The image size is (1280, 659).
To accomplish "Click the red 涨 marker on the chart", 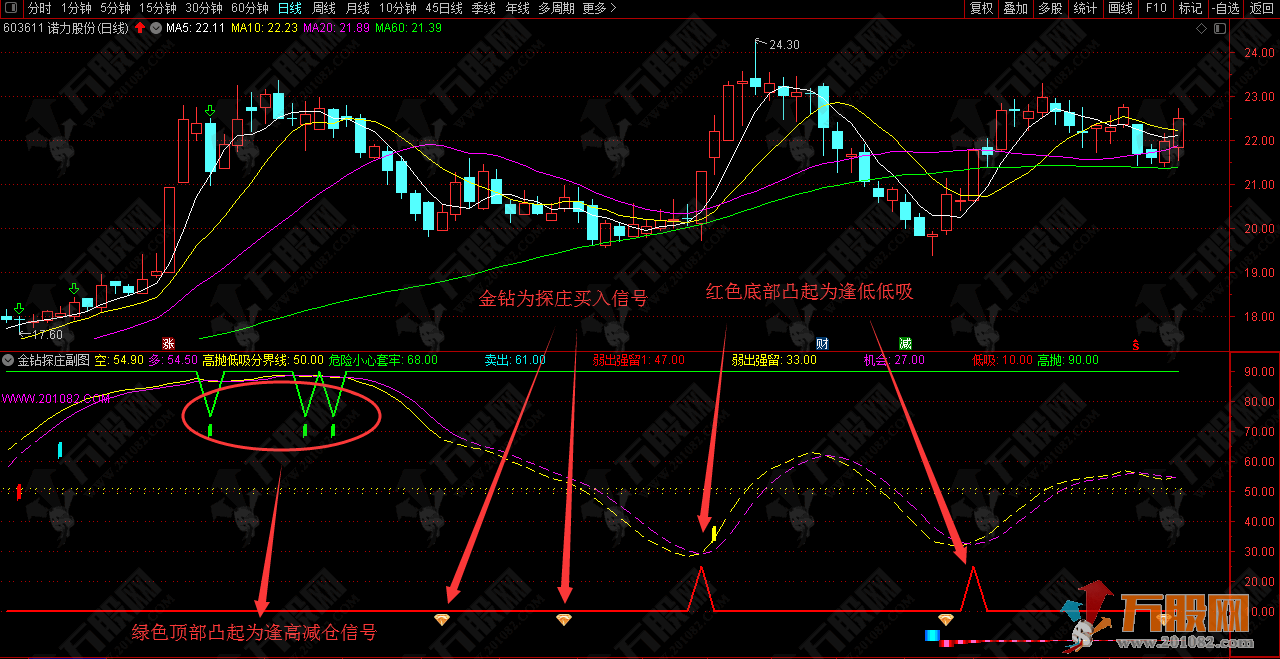I will (x=168, y=342).
